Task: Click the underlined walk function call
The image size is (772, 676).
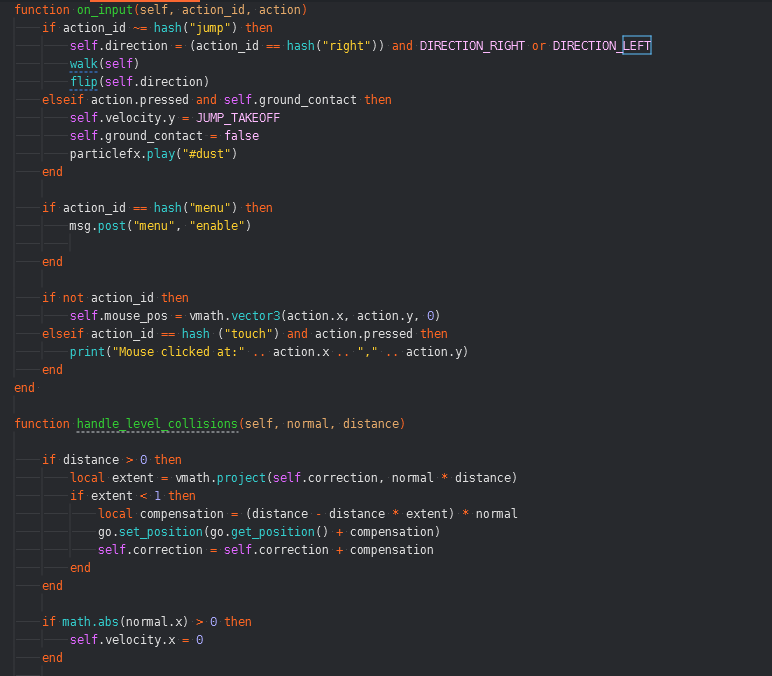Action: [x=83, y=64]
